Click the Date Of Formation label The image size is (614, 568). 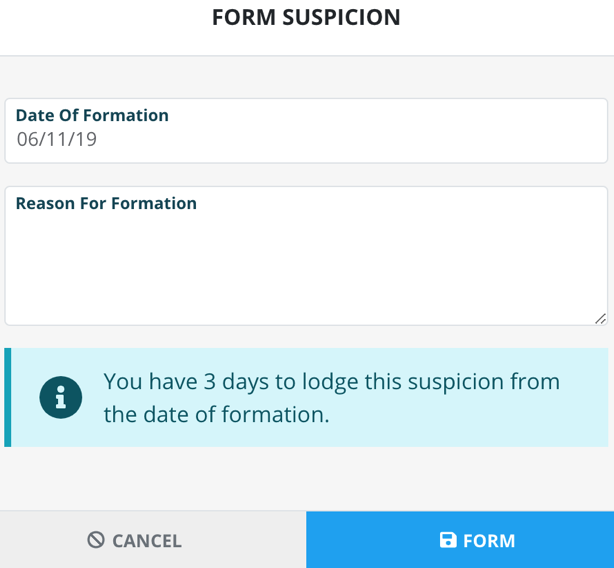(x=92, y=115)
